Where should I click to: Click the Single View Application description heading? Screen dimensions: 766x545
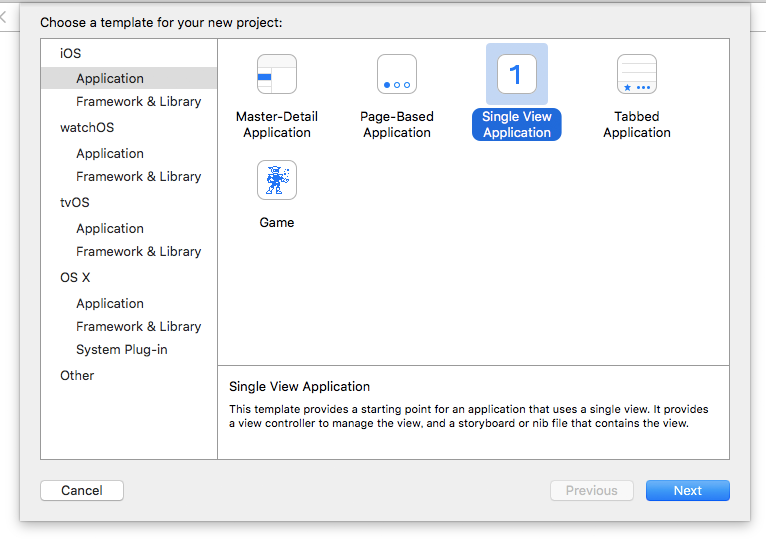(299, 386)
